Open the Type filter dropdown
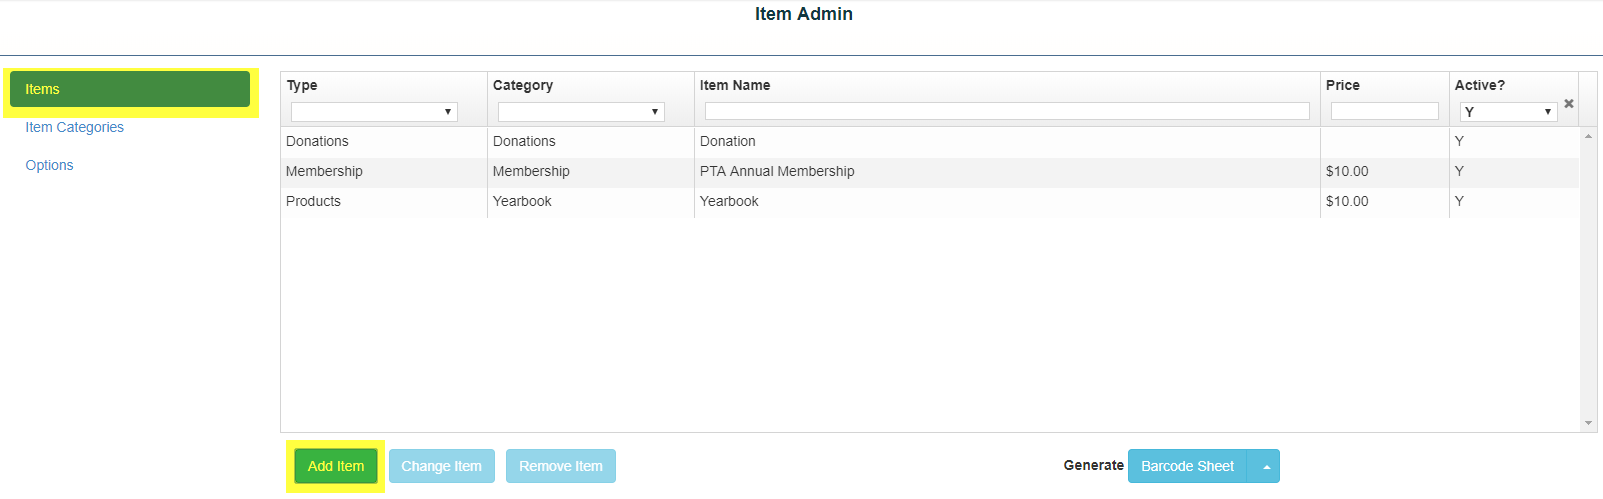This screenshot has width=1603, height=499. coord(374,112)
